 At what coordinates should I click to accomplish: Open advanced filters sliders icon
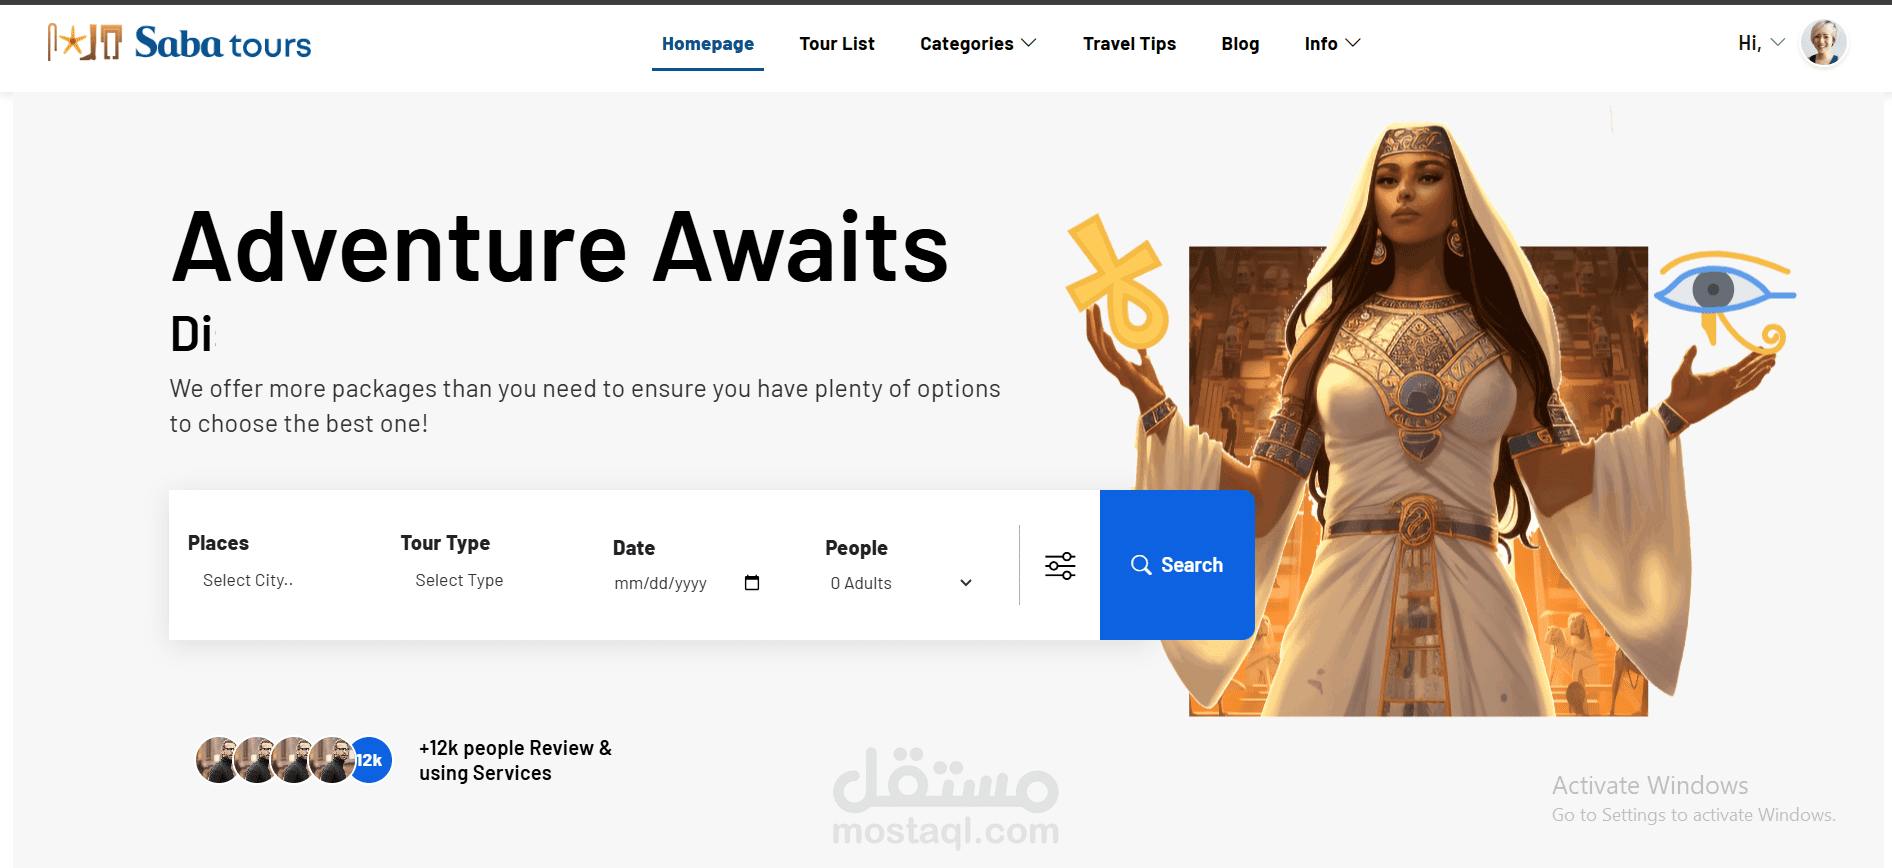[x=1060, y=565]
